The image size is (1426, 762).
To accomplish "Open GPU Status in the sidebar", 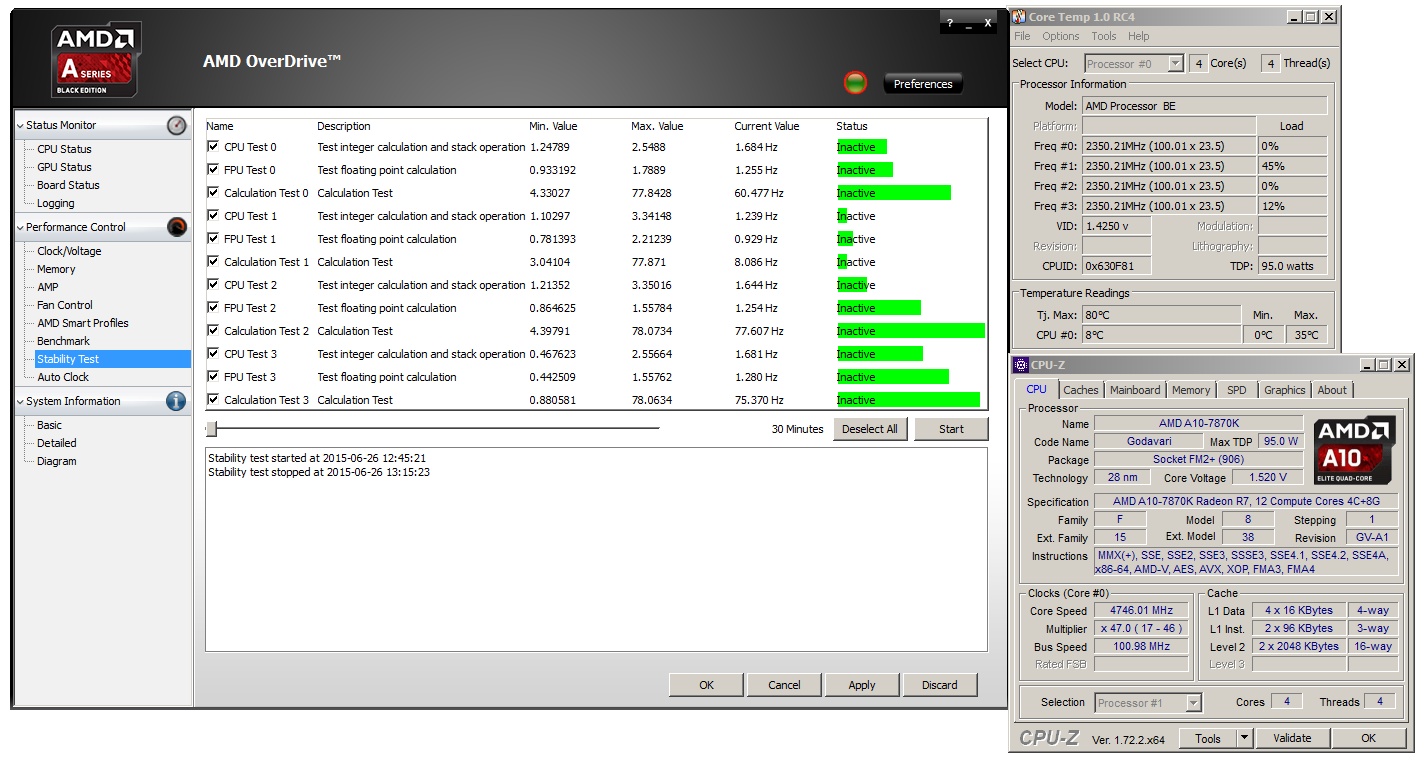I will (x=64, y=167).
